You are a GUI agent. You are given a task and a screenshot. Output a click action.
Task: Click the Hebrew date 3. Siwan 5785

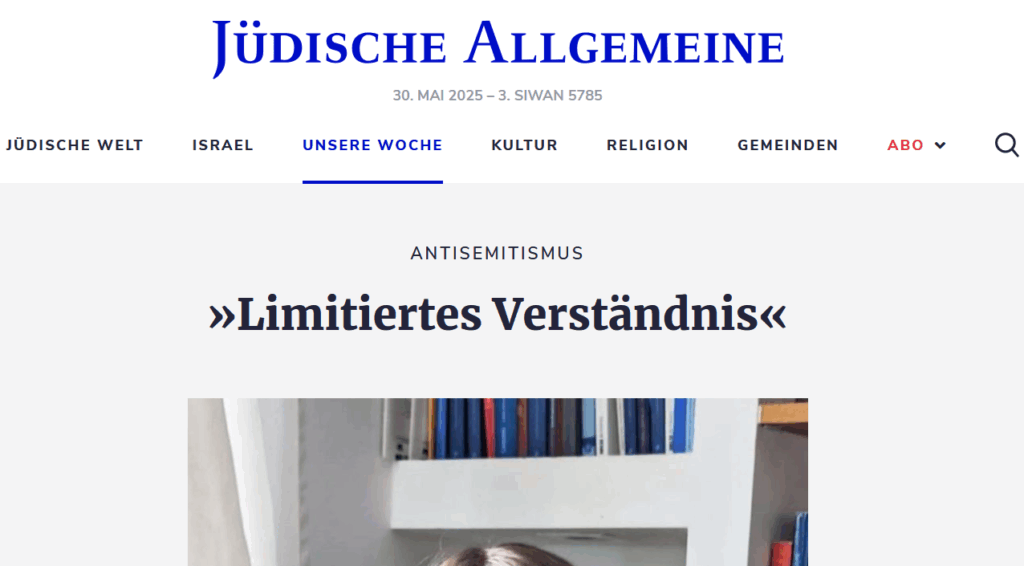point(550,95)
